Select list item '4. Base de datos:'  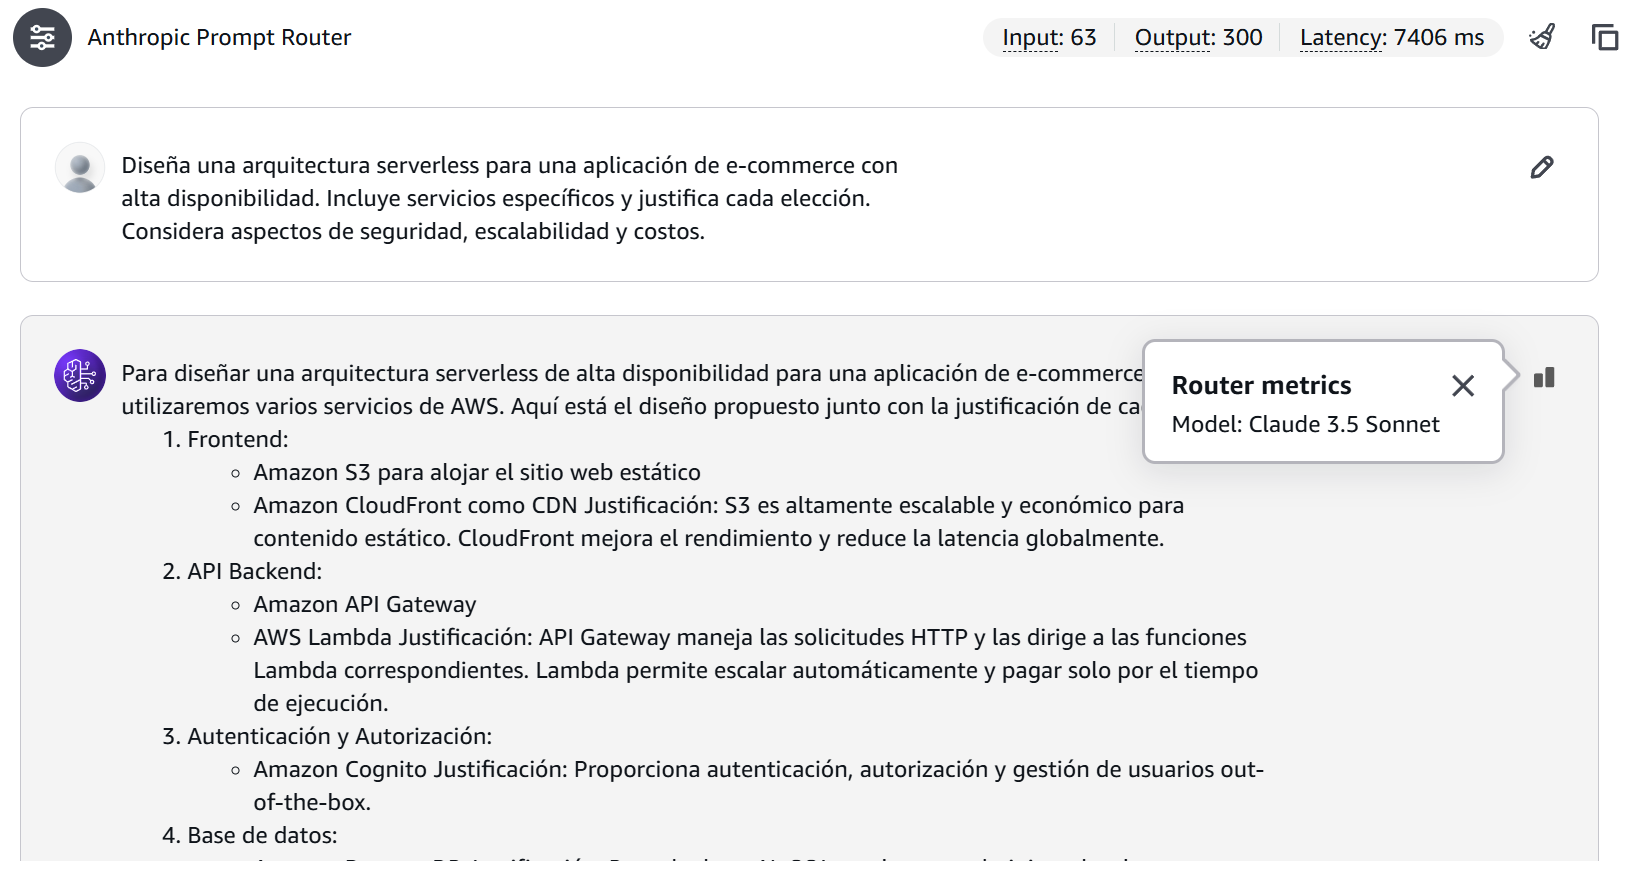[250, 835]
